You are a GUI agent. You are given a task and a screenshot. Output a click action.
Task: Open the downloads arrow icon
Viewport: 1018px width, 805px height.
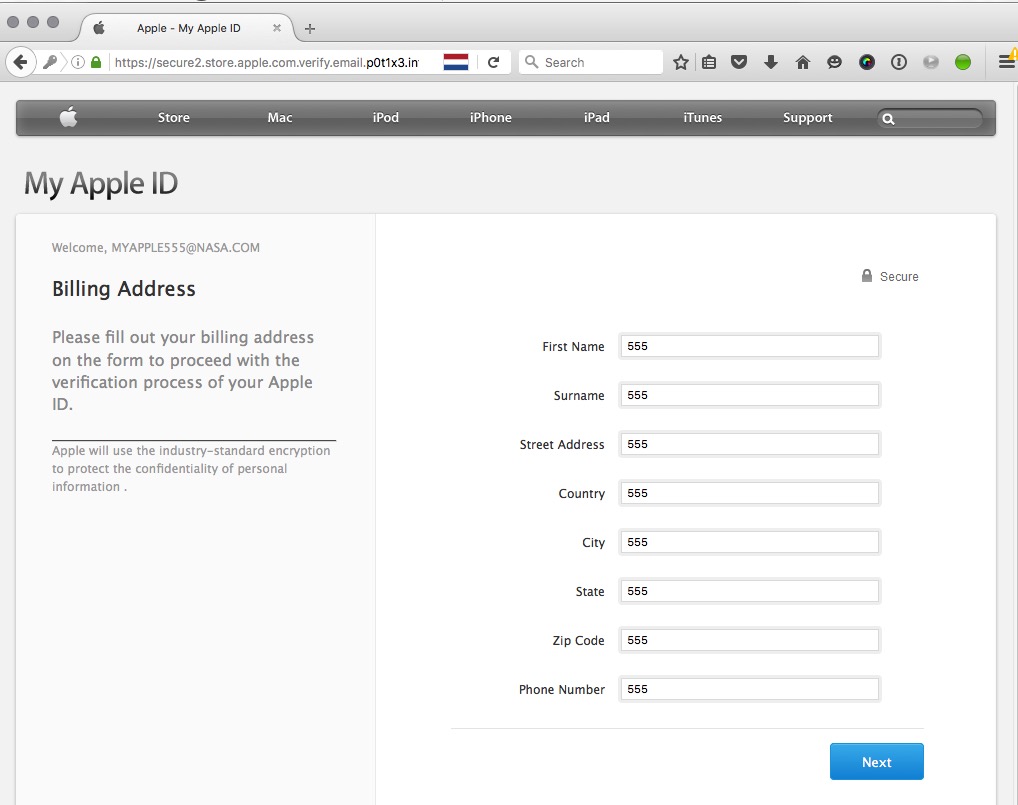pyautogui.click(x=771, y=62)
